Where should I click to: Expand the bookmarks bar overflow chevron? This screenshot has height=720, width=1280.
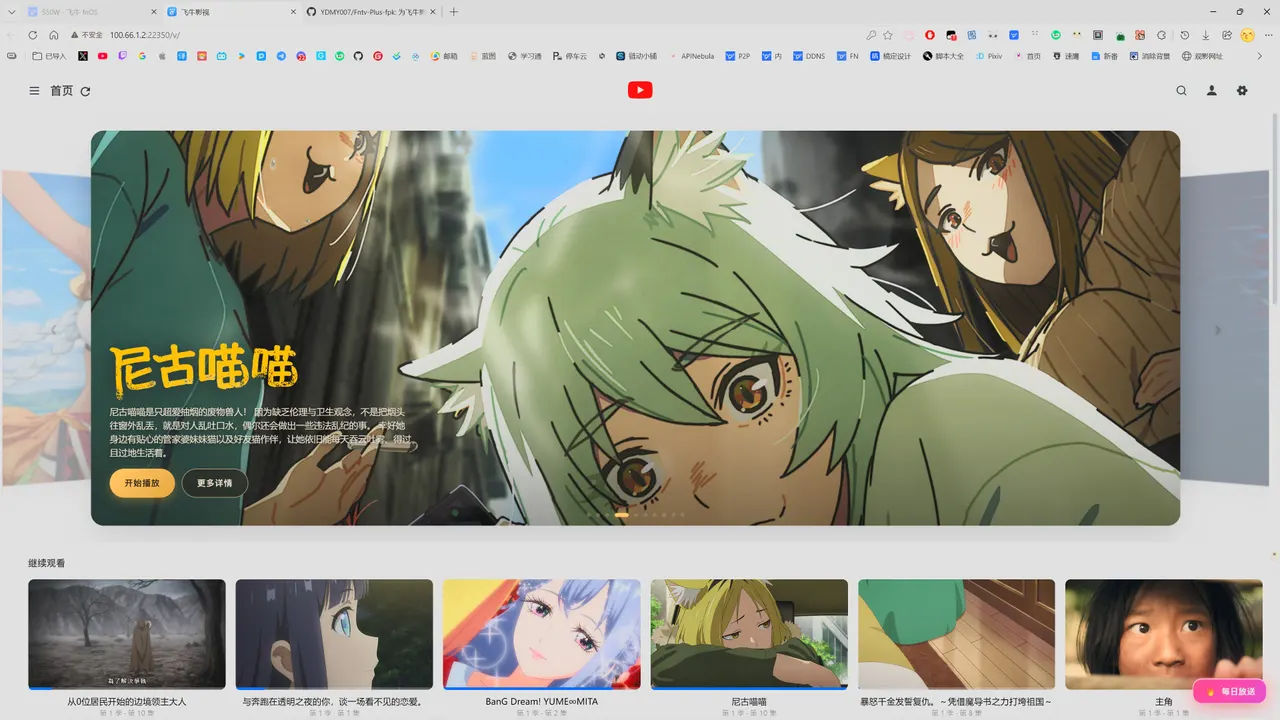coord(1260,56)
